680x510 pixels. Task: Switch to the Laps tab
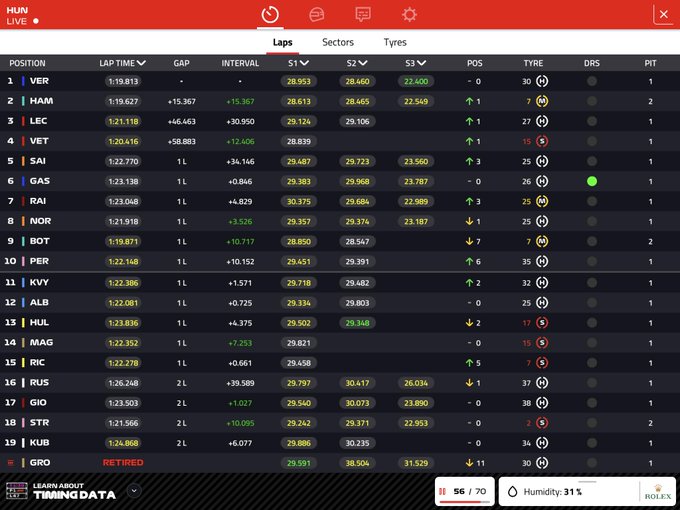282,42
